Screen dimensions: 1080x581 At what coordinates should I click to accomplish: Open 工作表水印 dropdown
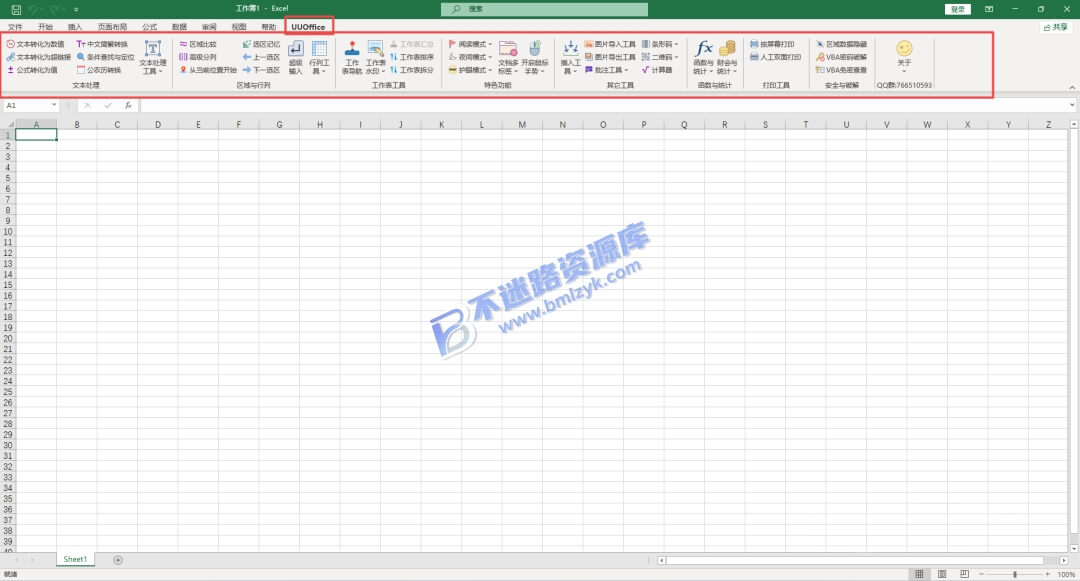click(x=375, y=57)
